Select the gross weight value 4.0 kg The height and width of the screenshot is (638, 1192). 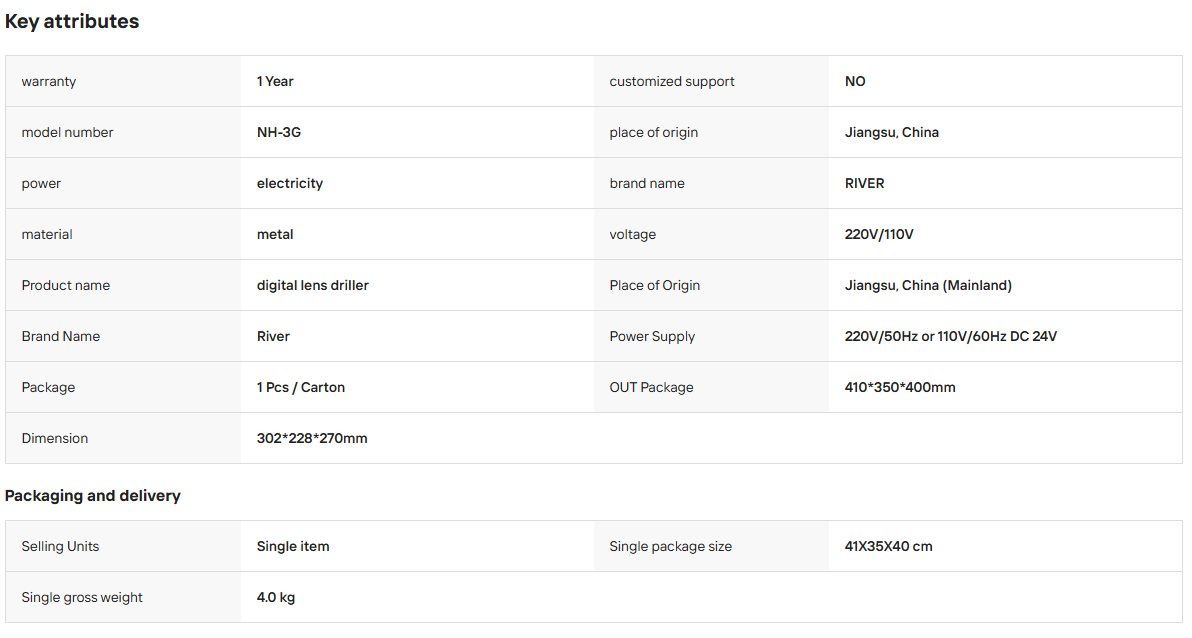[276, 597]
